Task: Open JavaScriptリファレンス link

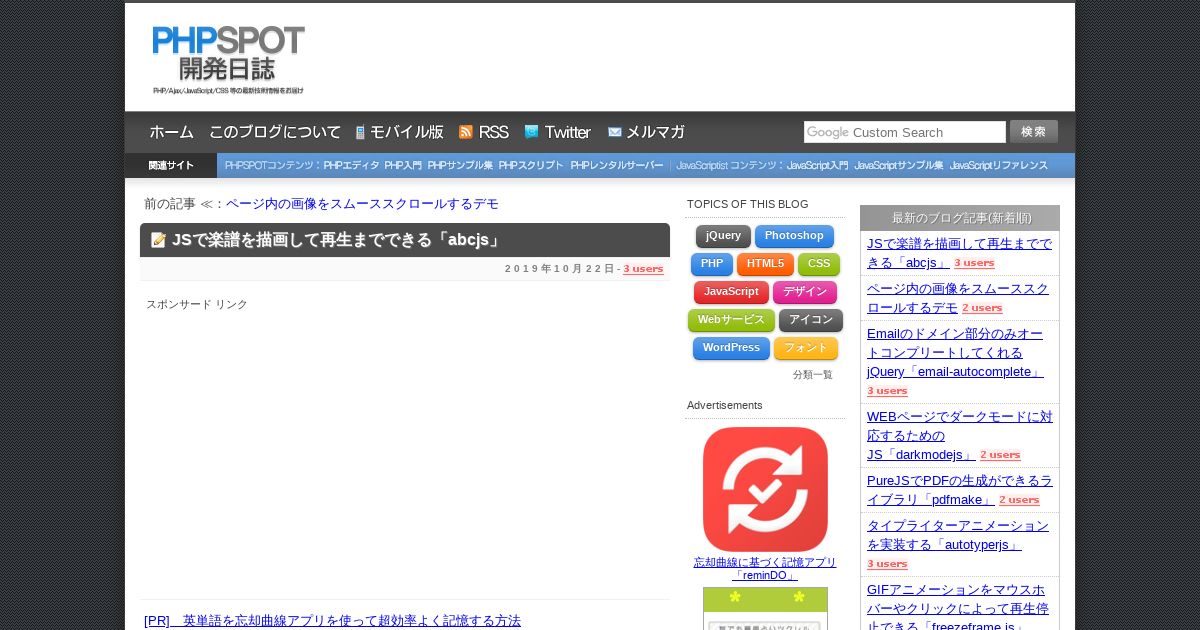Action: tap(999, 166)
